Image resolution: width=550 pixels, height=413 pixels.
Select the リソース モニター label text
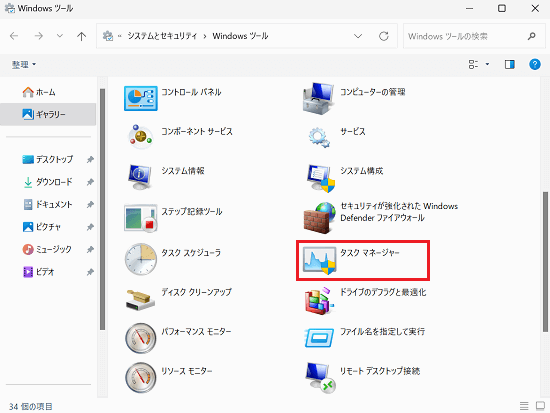click(187, 371)
